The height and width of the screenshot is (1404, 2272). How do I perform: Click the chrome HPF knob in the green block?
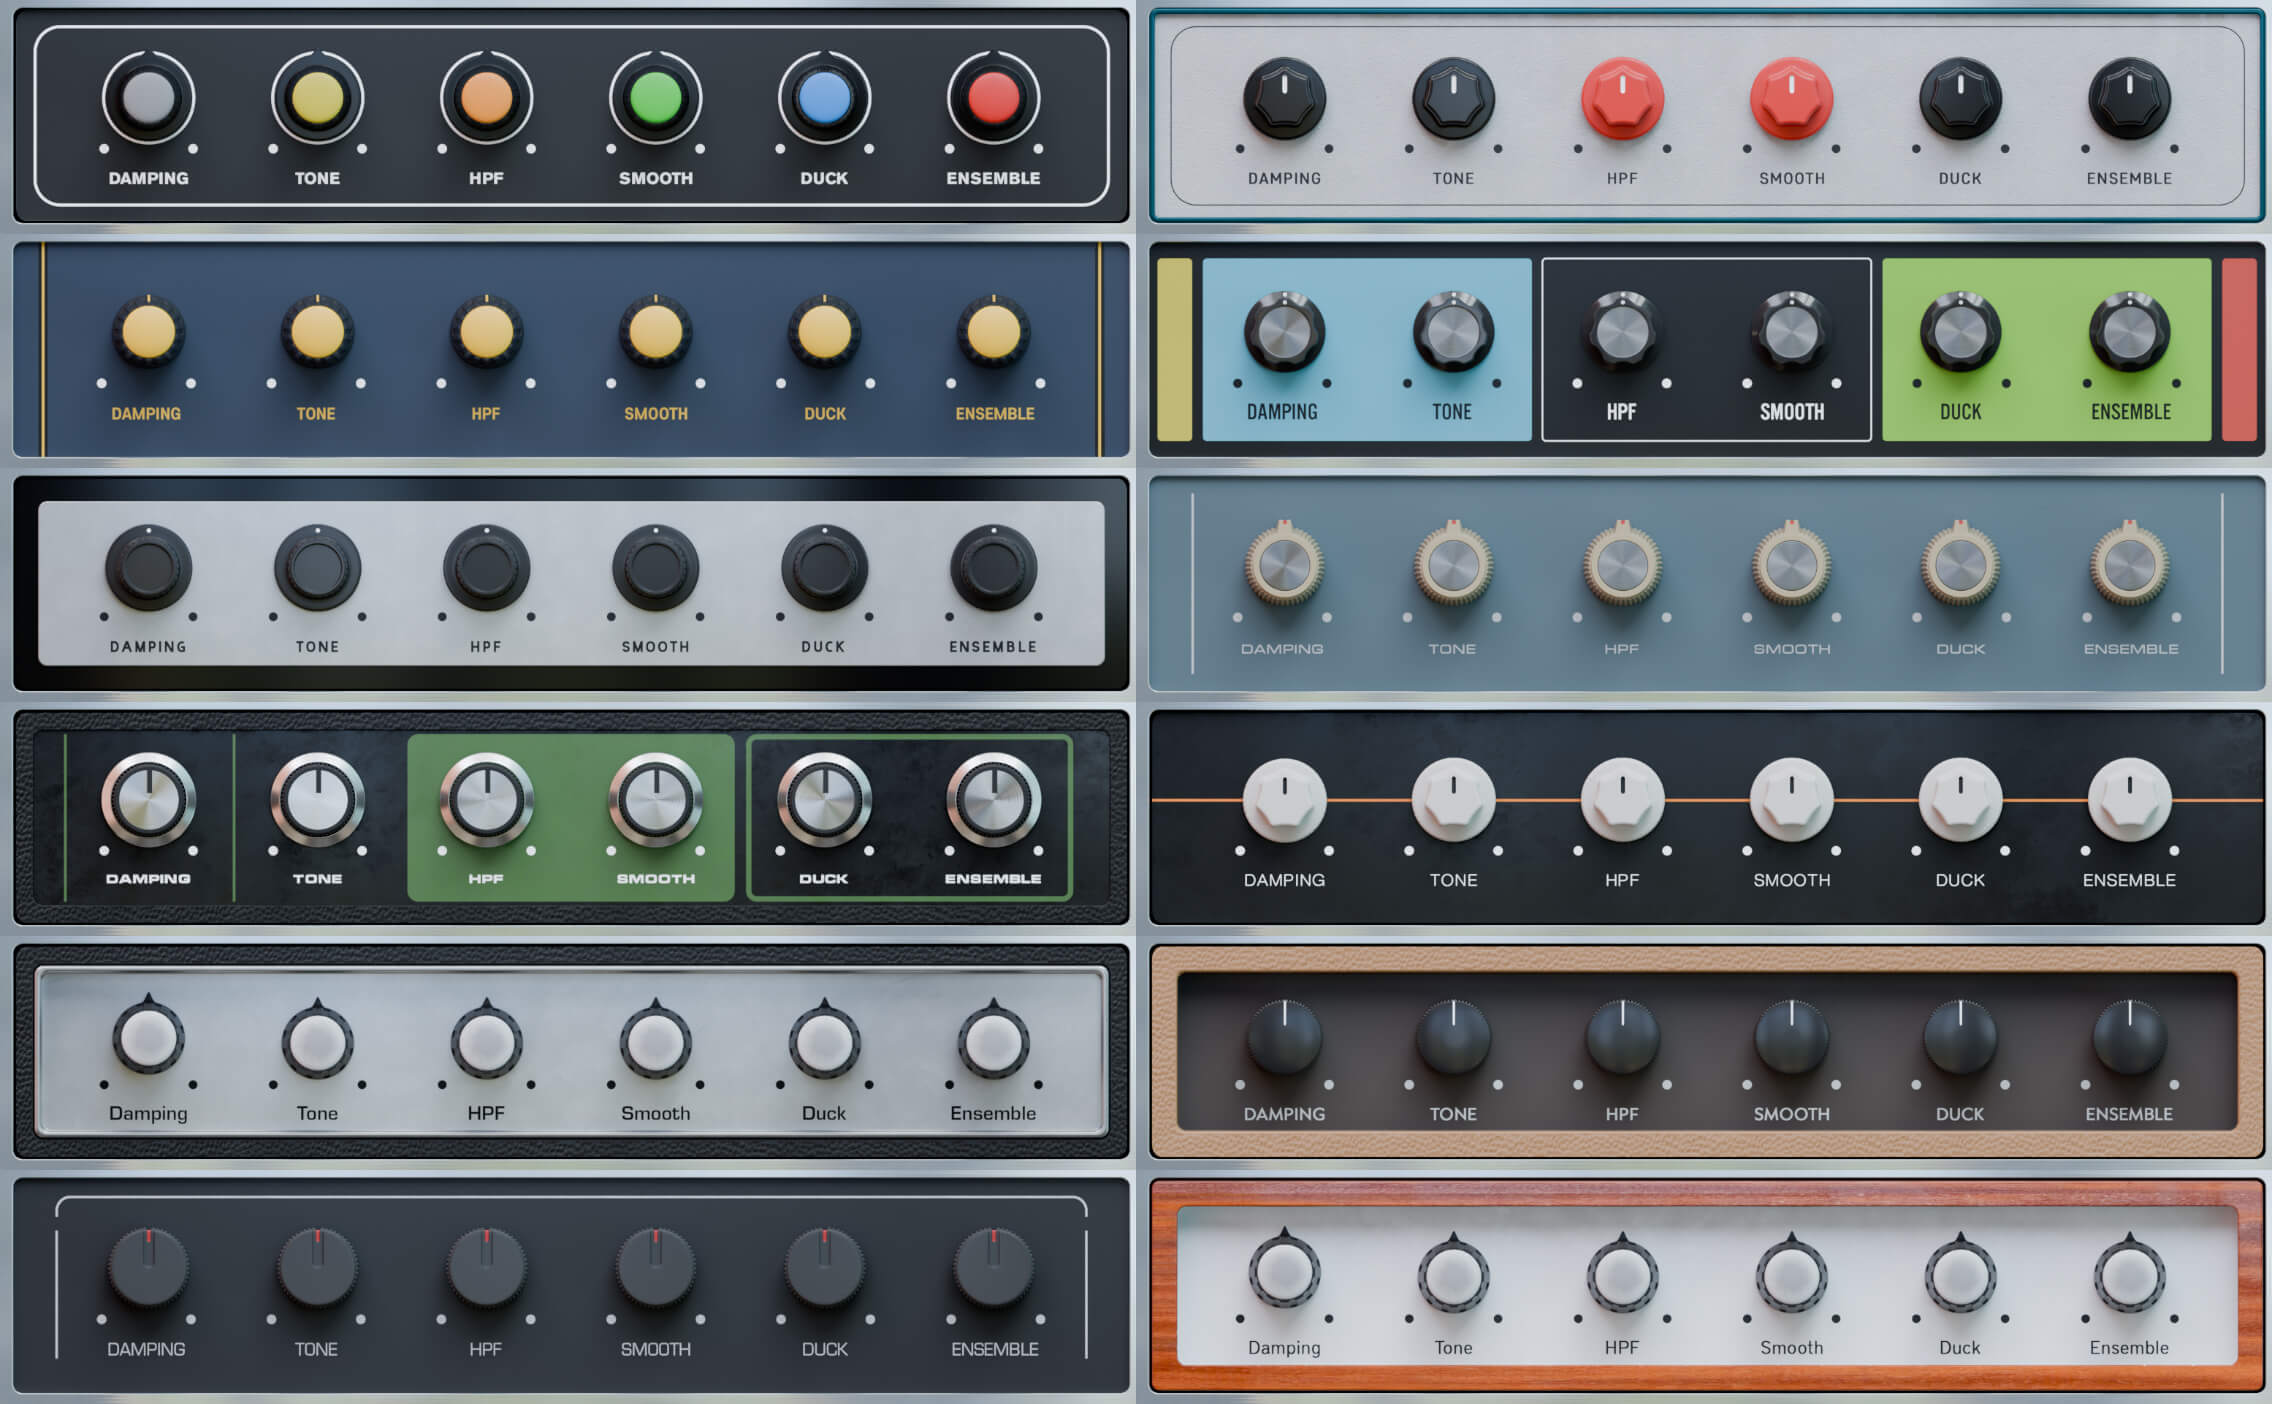[x=486, y=800]
